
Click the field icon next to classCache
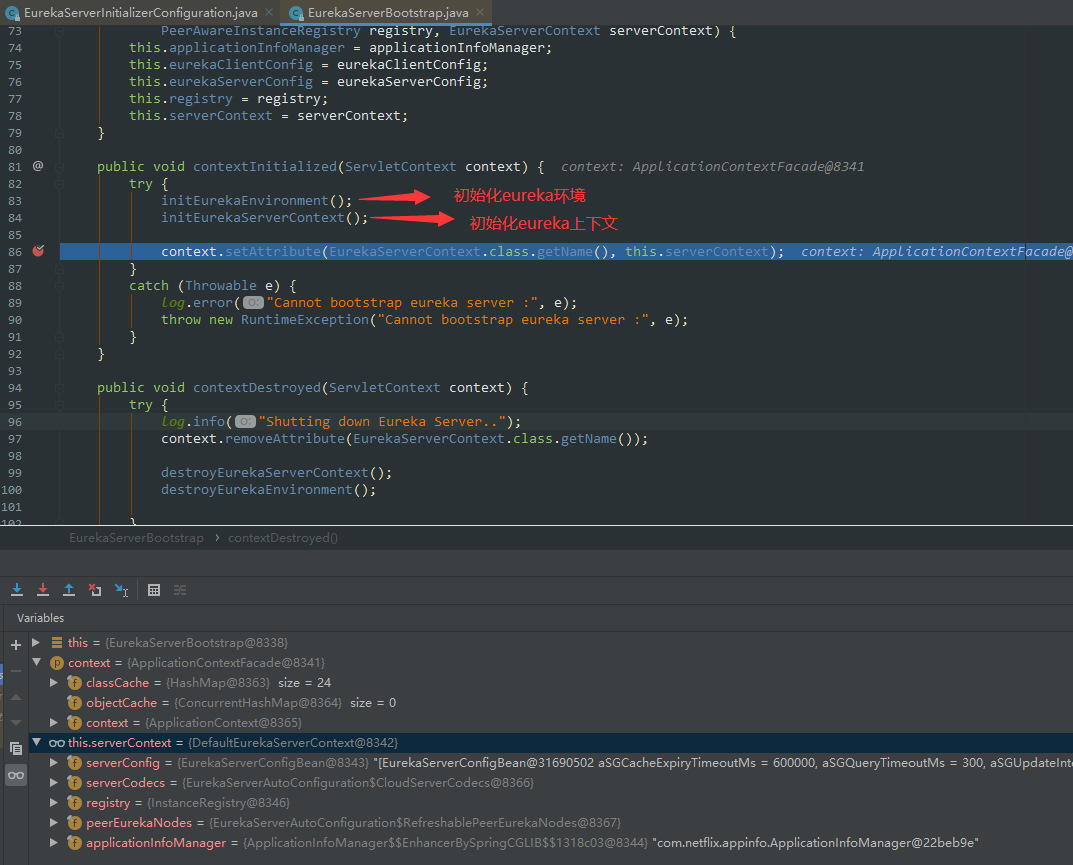pos(75,683)
